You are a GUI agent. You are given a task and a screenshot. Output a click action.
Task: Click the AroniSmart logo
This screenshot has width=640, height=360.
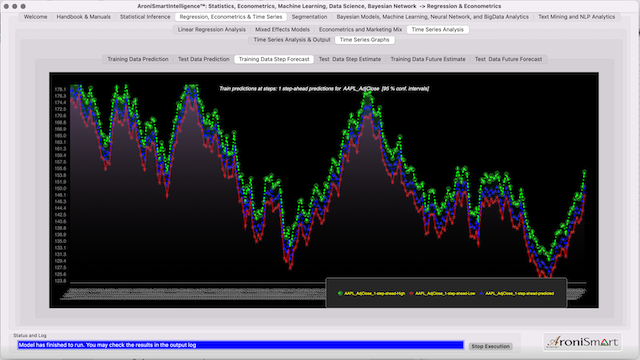(582, 342)
